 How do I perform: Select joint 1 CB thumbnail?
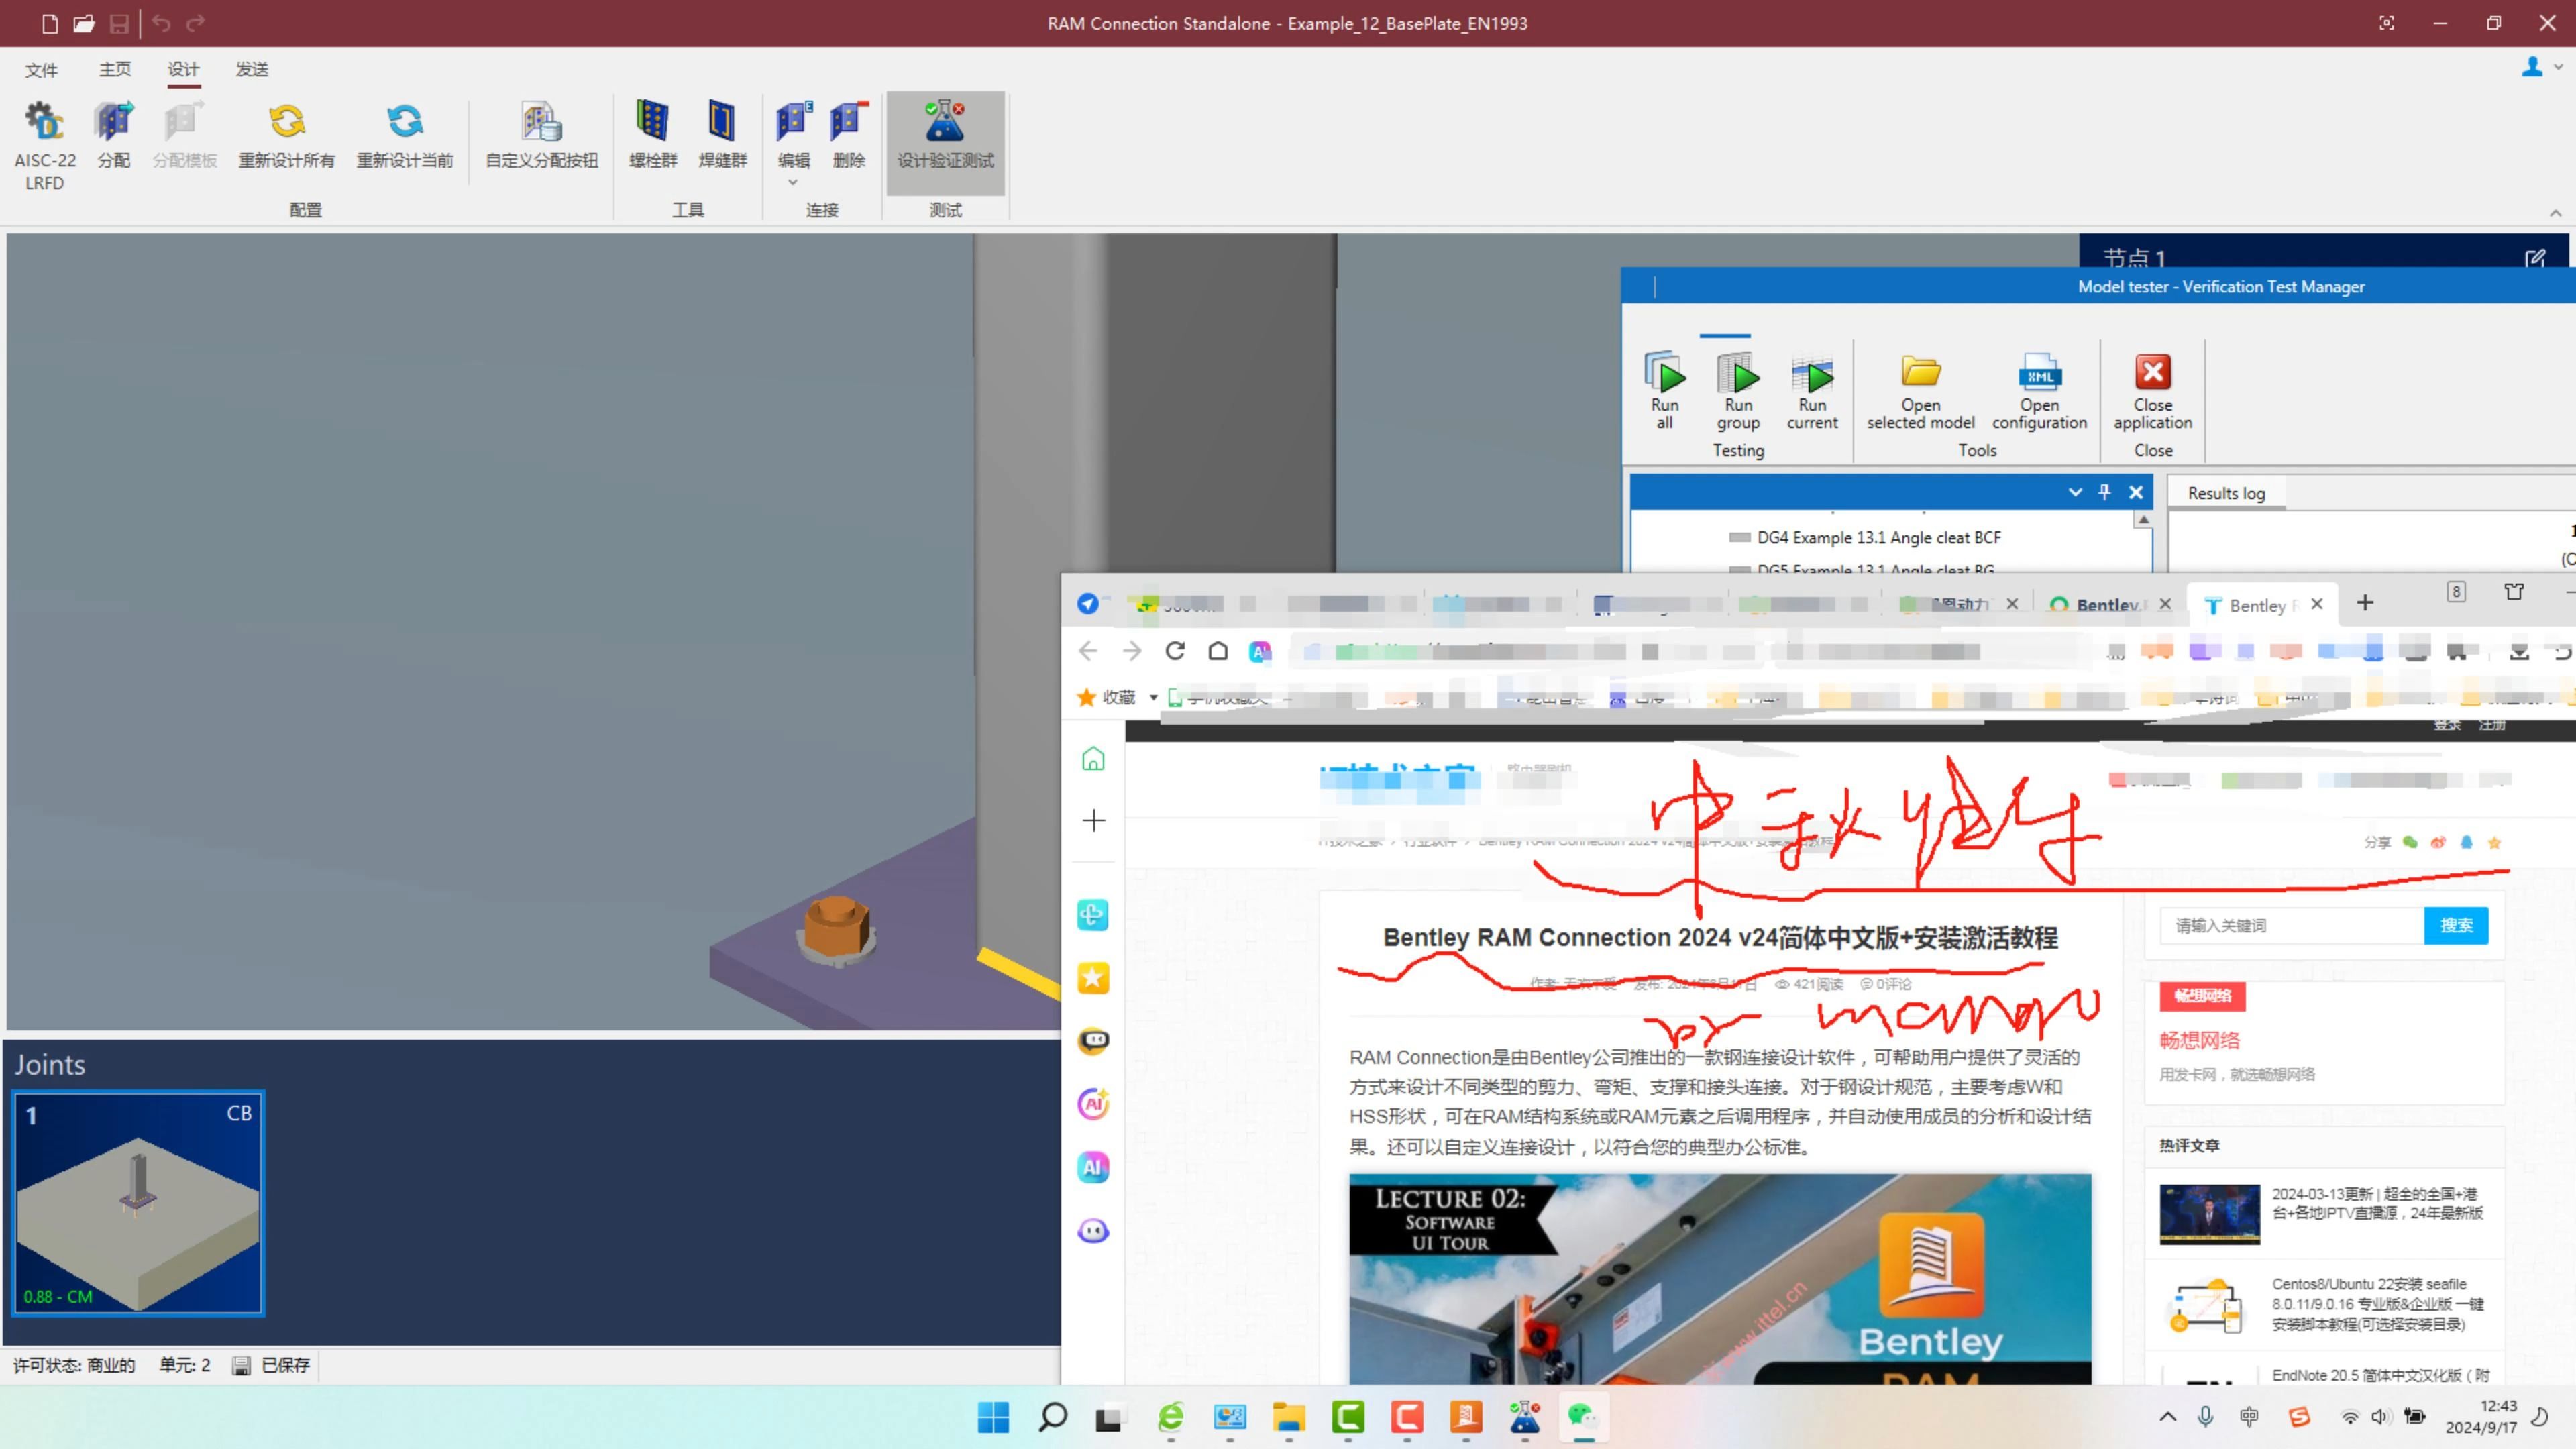click(x=138, y=1203)
